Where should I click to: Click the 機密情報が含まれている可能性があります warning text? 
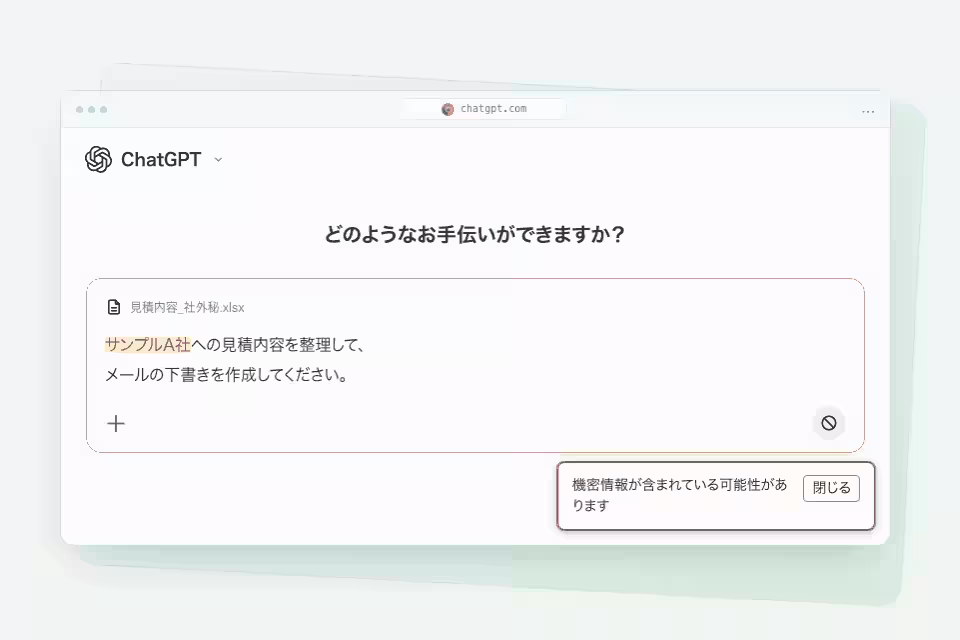(x=680, y=495)
